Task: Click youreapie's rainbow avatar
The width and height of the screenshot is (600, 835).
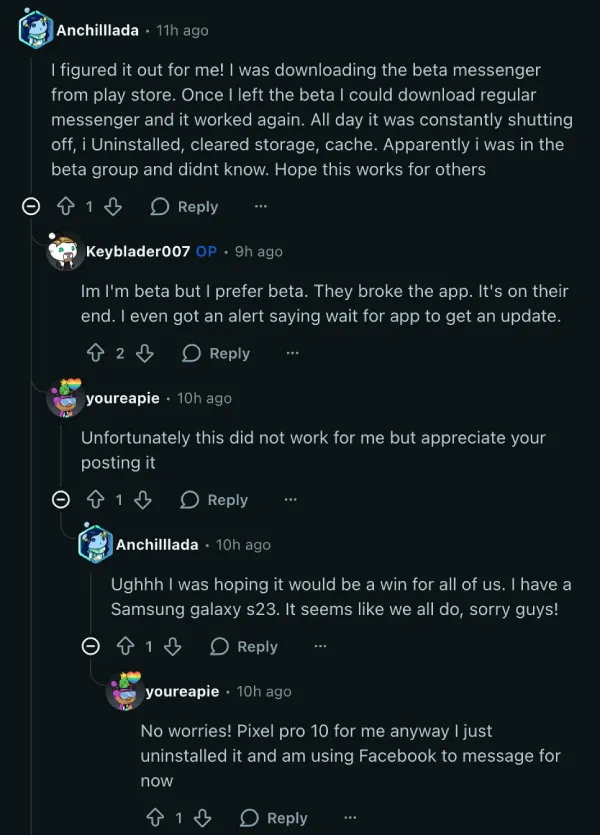Action: pos(64,398)
